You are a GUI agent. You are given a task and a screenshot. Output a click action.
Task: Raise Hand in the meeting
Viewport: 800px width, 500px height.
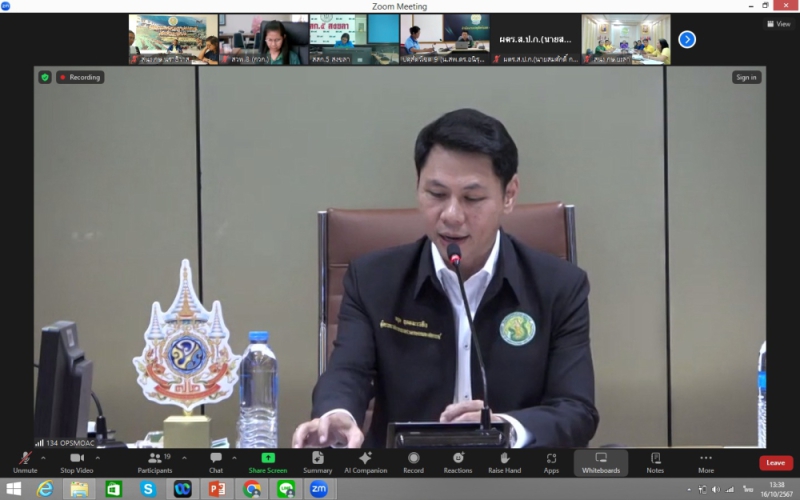[x=504, y=459]
